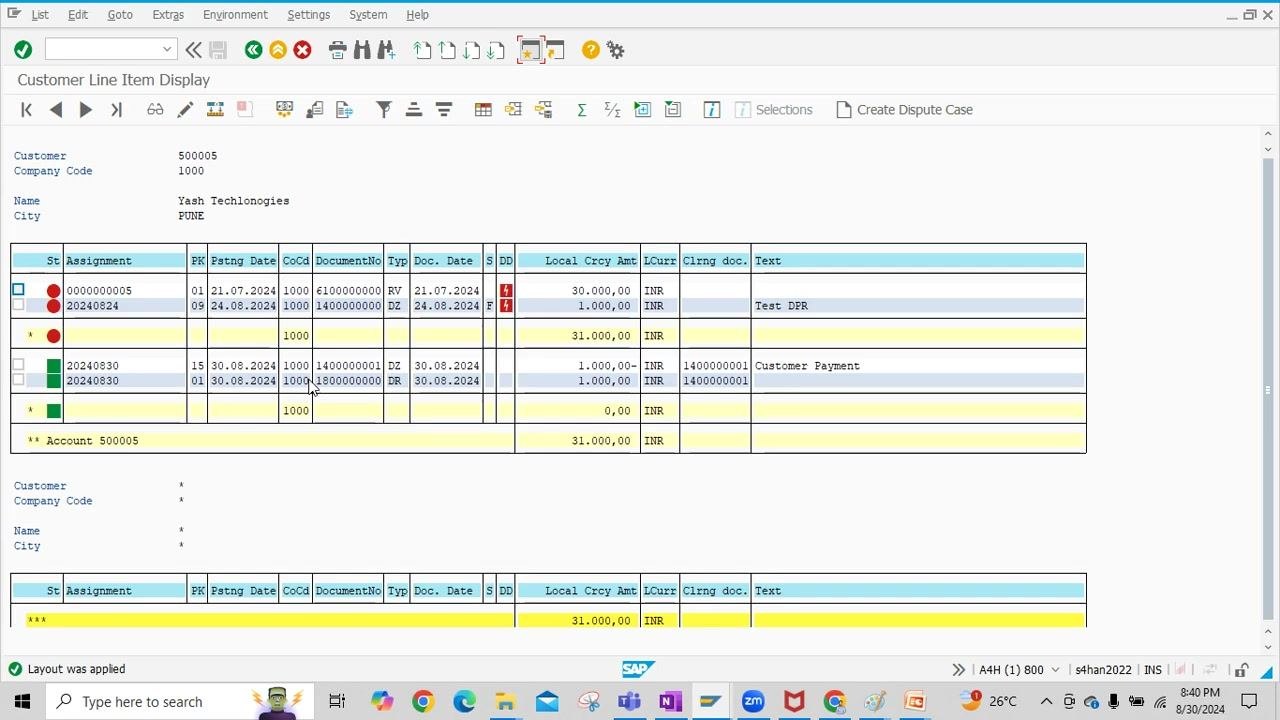Screen dimensions: 1280x720
Task: Go to the last item arrow icon
Action: tap(116, 110)
